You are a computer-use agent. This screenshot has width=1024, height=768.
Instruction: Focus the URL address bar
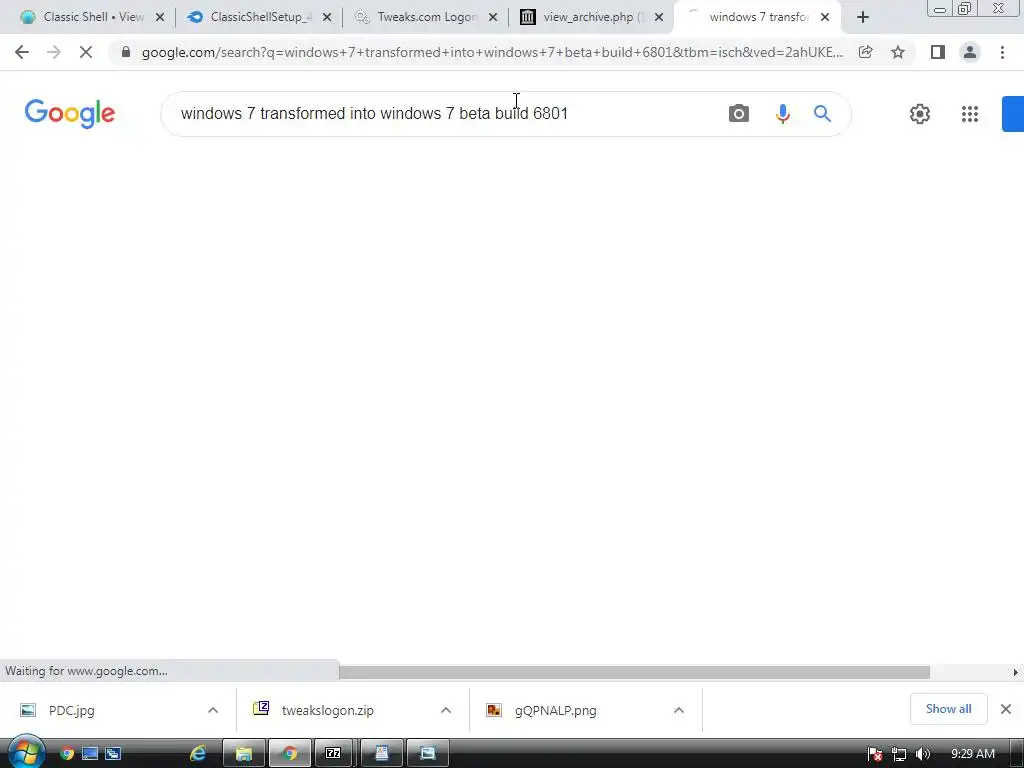[491, 52]
